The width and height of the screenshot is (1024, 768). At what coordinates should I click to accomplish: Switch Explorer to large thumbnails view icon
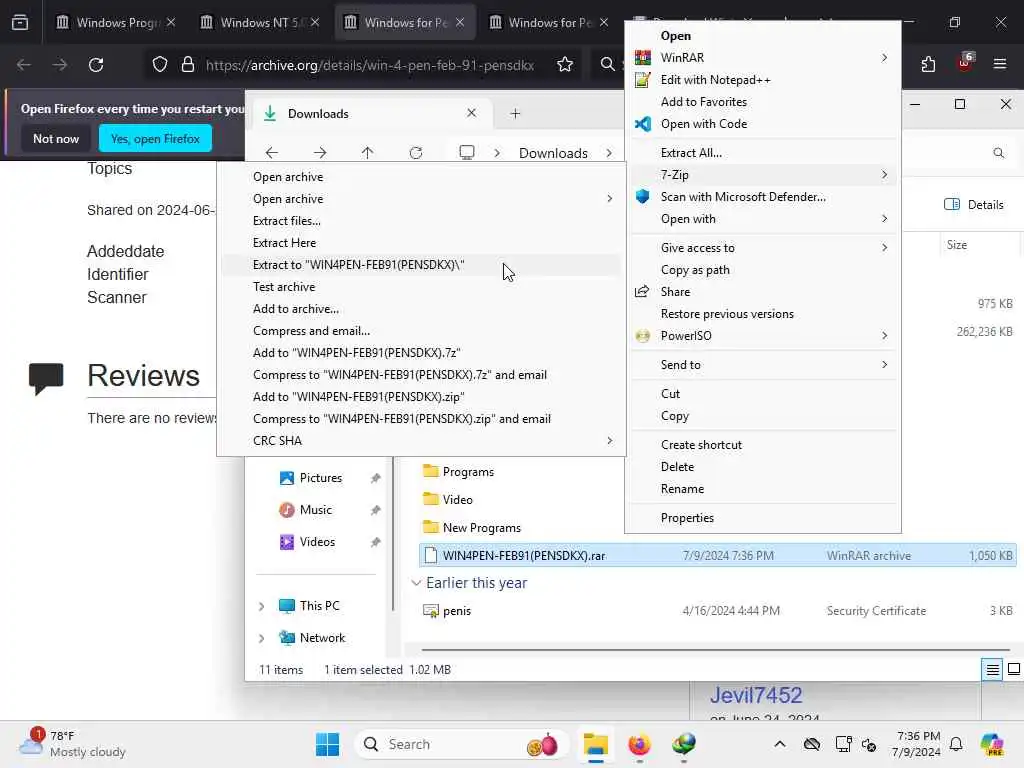pyautogui.click(x=1014, y=669)
